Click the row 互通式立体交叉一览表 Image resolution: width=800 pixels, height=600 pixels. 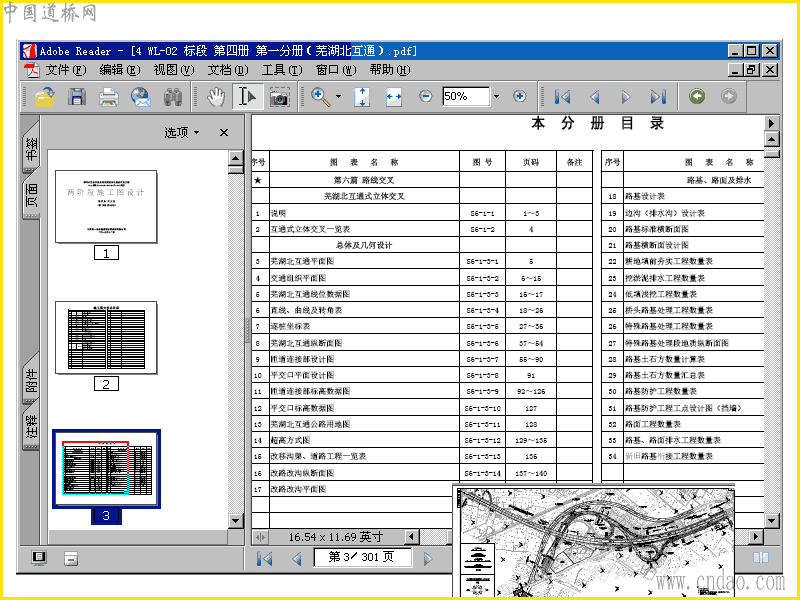(x=422, y=229)
